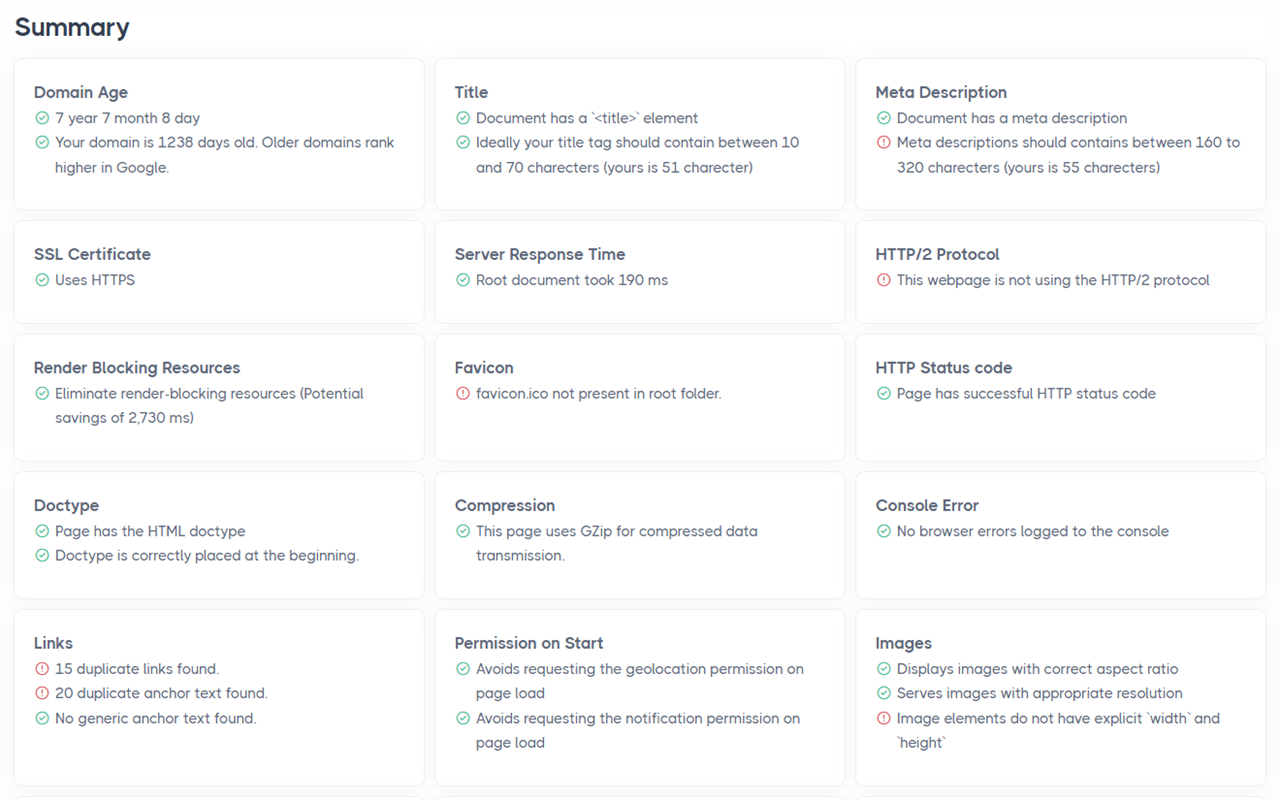Click the warning icon next to HTTP/2 protocol message
The image size is (1280, 800).
click(x=883, y=280)
